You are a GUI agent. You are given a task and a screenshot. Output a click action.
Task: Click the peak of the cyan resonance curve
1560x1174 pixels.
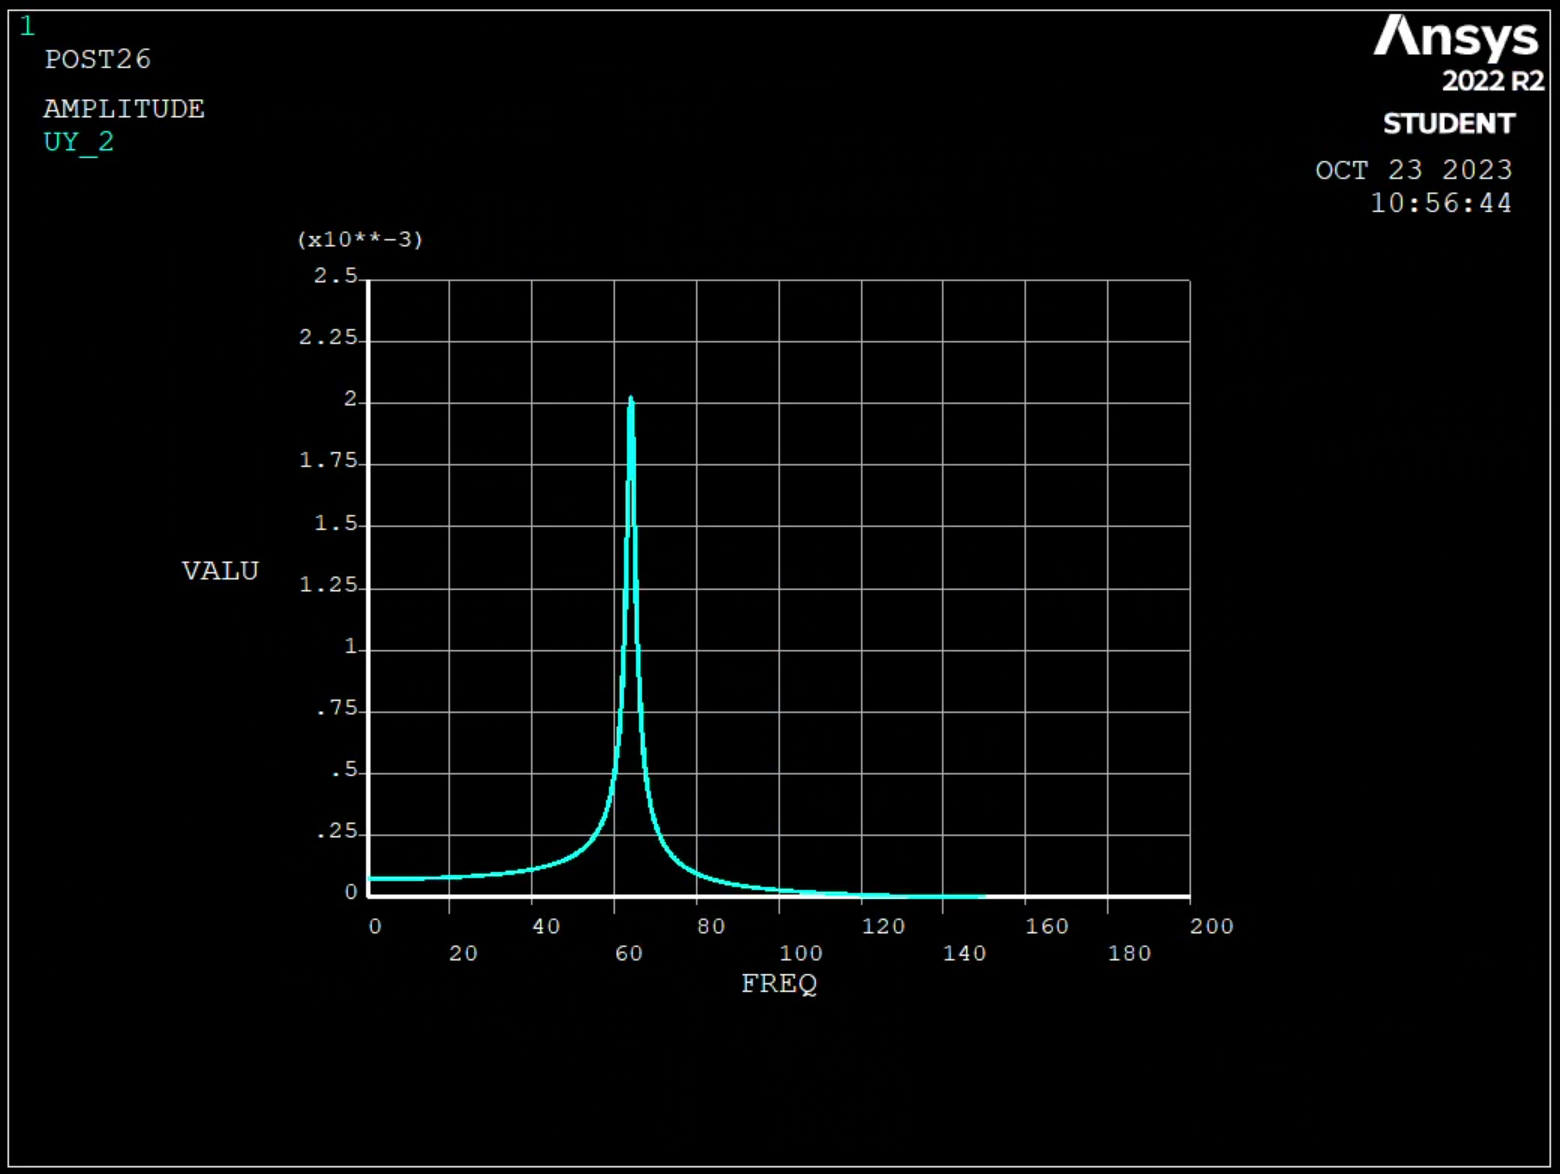point(631,399)
